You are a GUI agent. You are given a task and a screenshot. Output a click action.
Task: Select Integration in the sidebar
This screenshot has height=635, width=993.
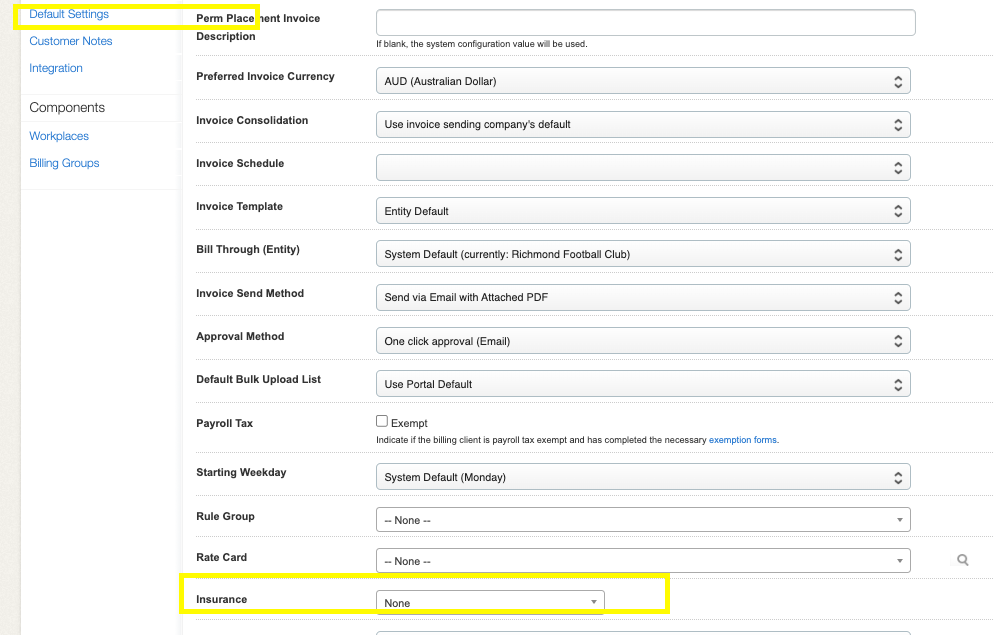[56, 68]
